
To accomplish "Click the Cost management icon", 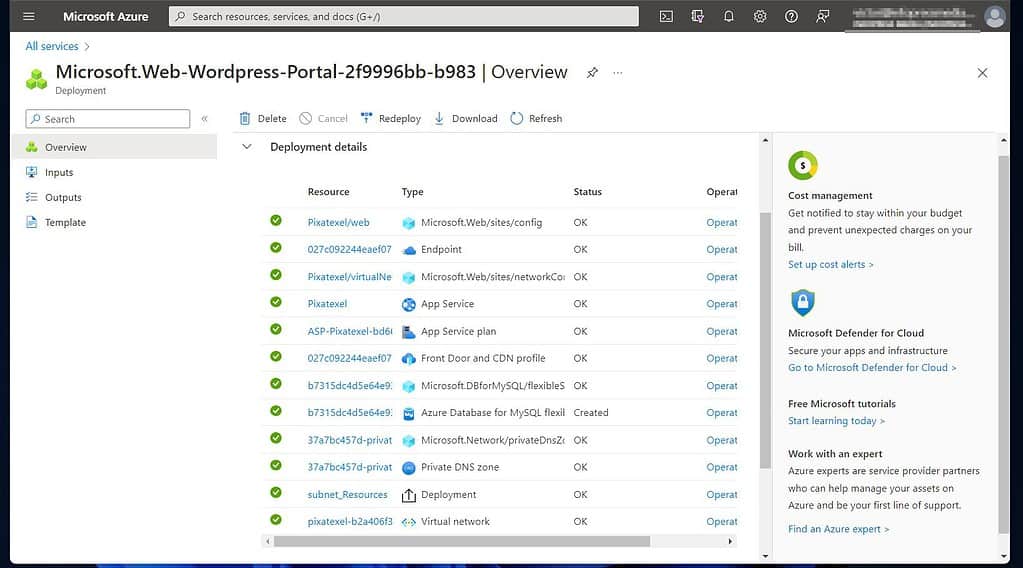I will (x=802, y=166).
